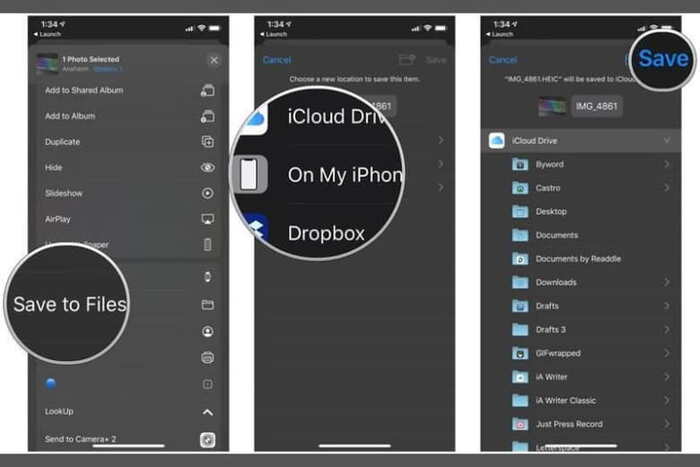Choose the Add to Shared Album label
Image resolution: width=700 pixels, height=467 pixels.
pyautogui.click(x=84, y=90)
